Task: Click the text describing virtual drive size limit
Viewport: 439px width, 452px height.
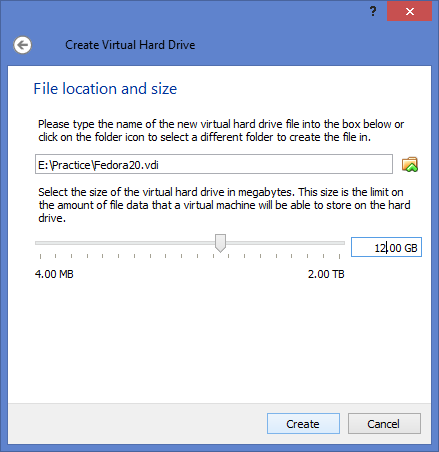Action: click(x=224, y=205)
